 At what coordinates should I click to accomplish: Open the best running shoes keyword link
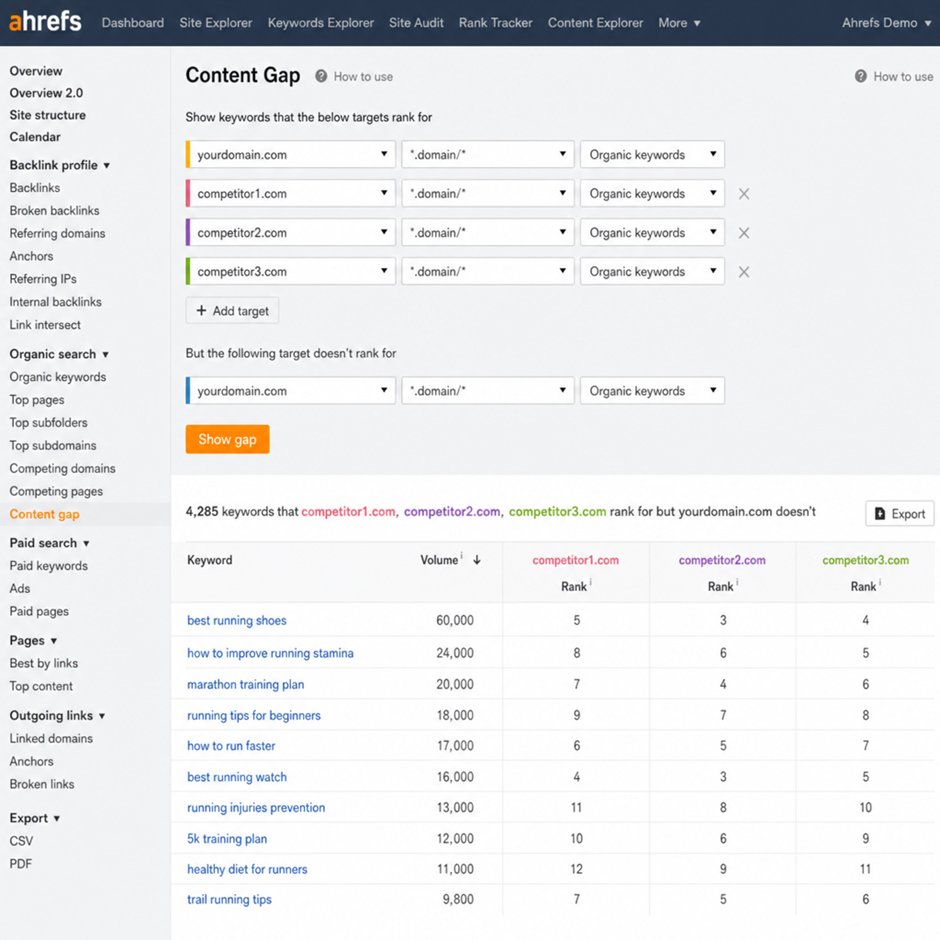click(x=237, y=620)
